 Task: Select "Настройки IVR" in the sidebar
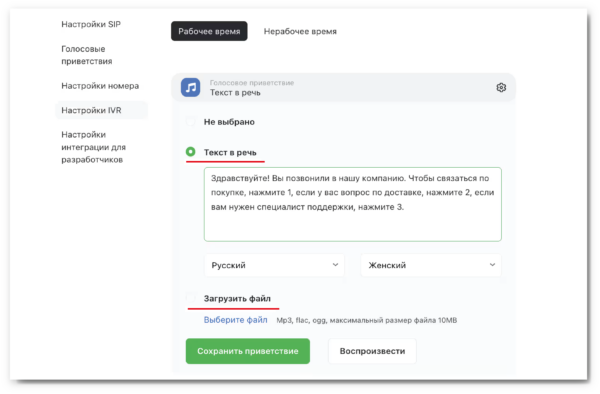click(101, 110)
